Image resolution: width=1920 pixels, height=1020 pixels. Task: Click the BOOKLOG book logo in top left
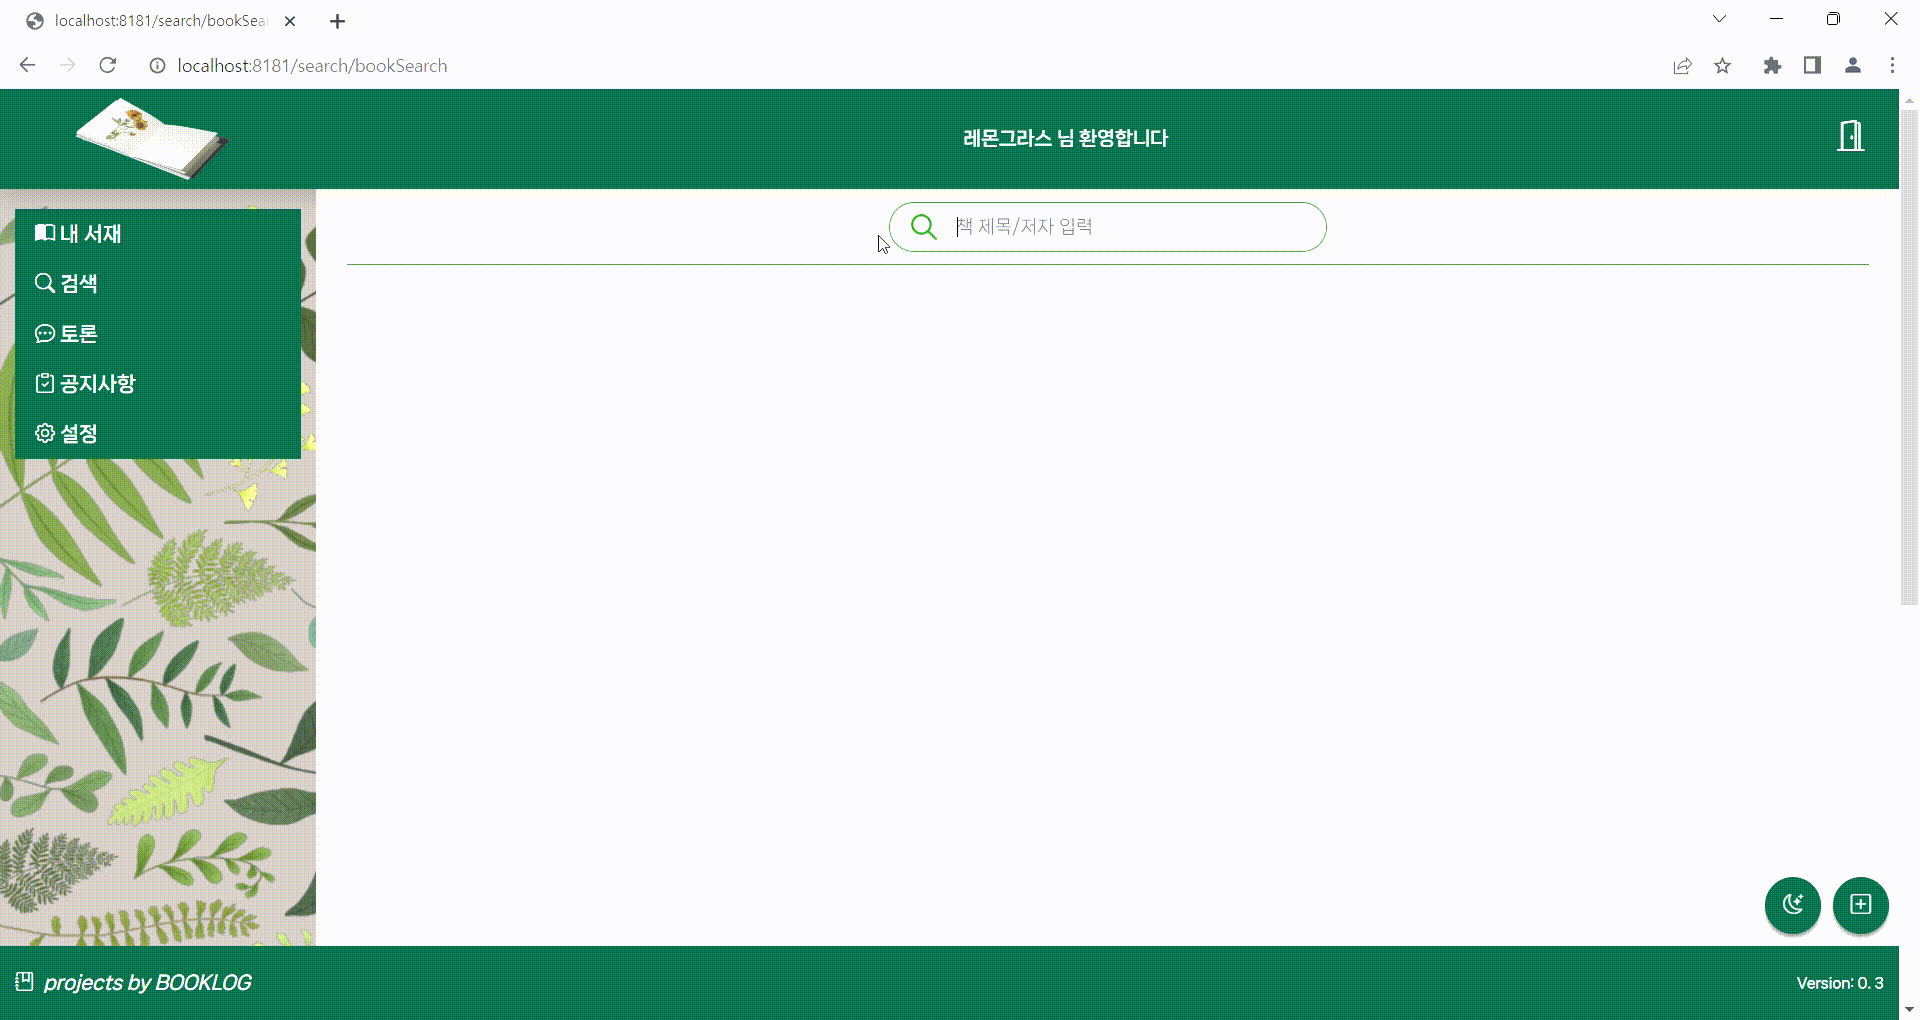pos(152,139)
